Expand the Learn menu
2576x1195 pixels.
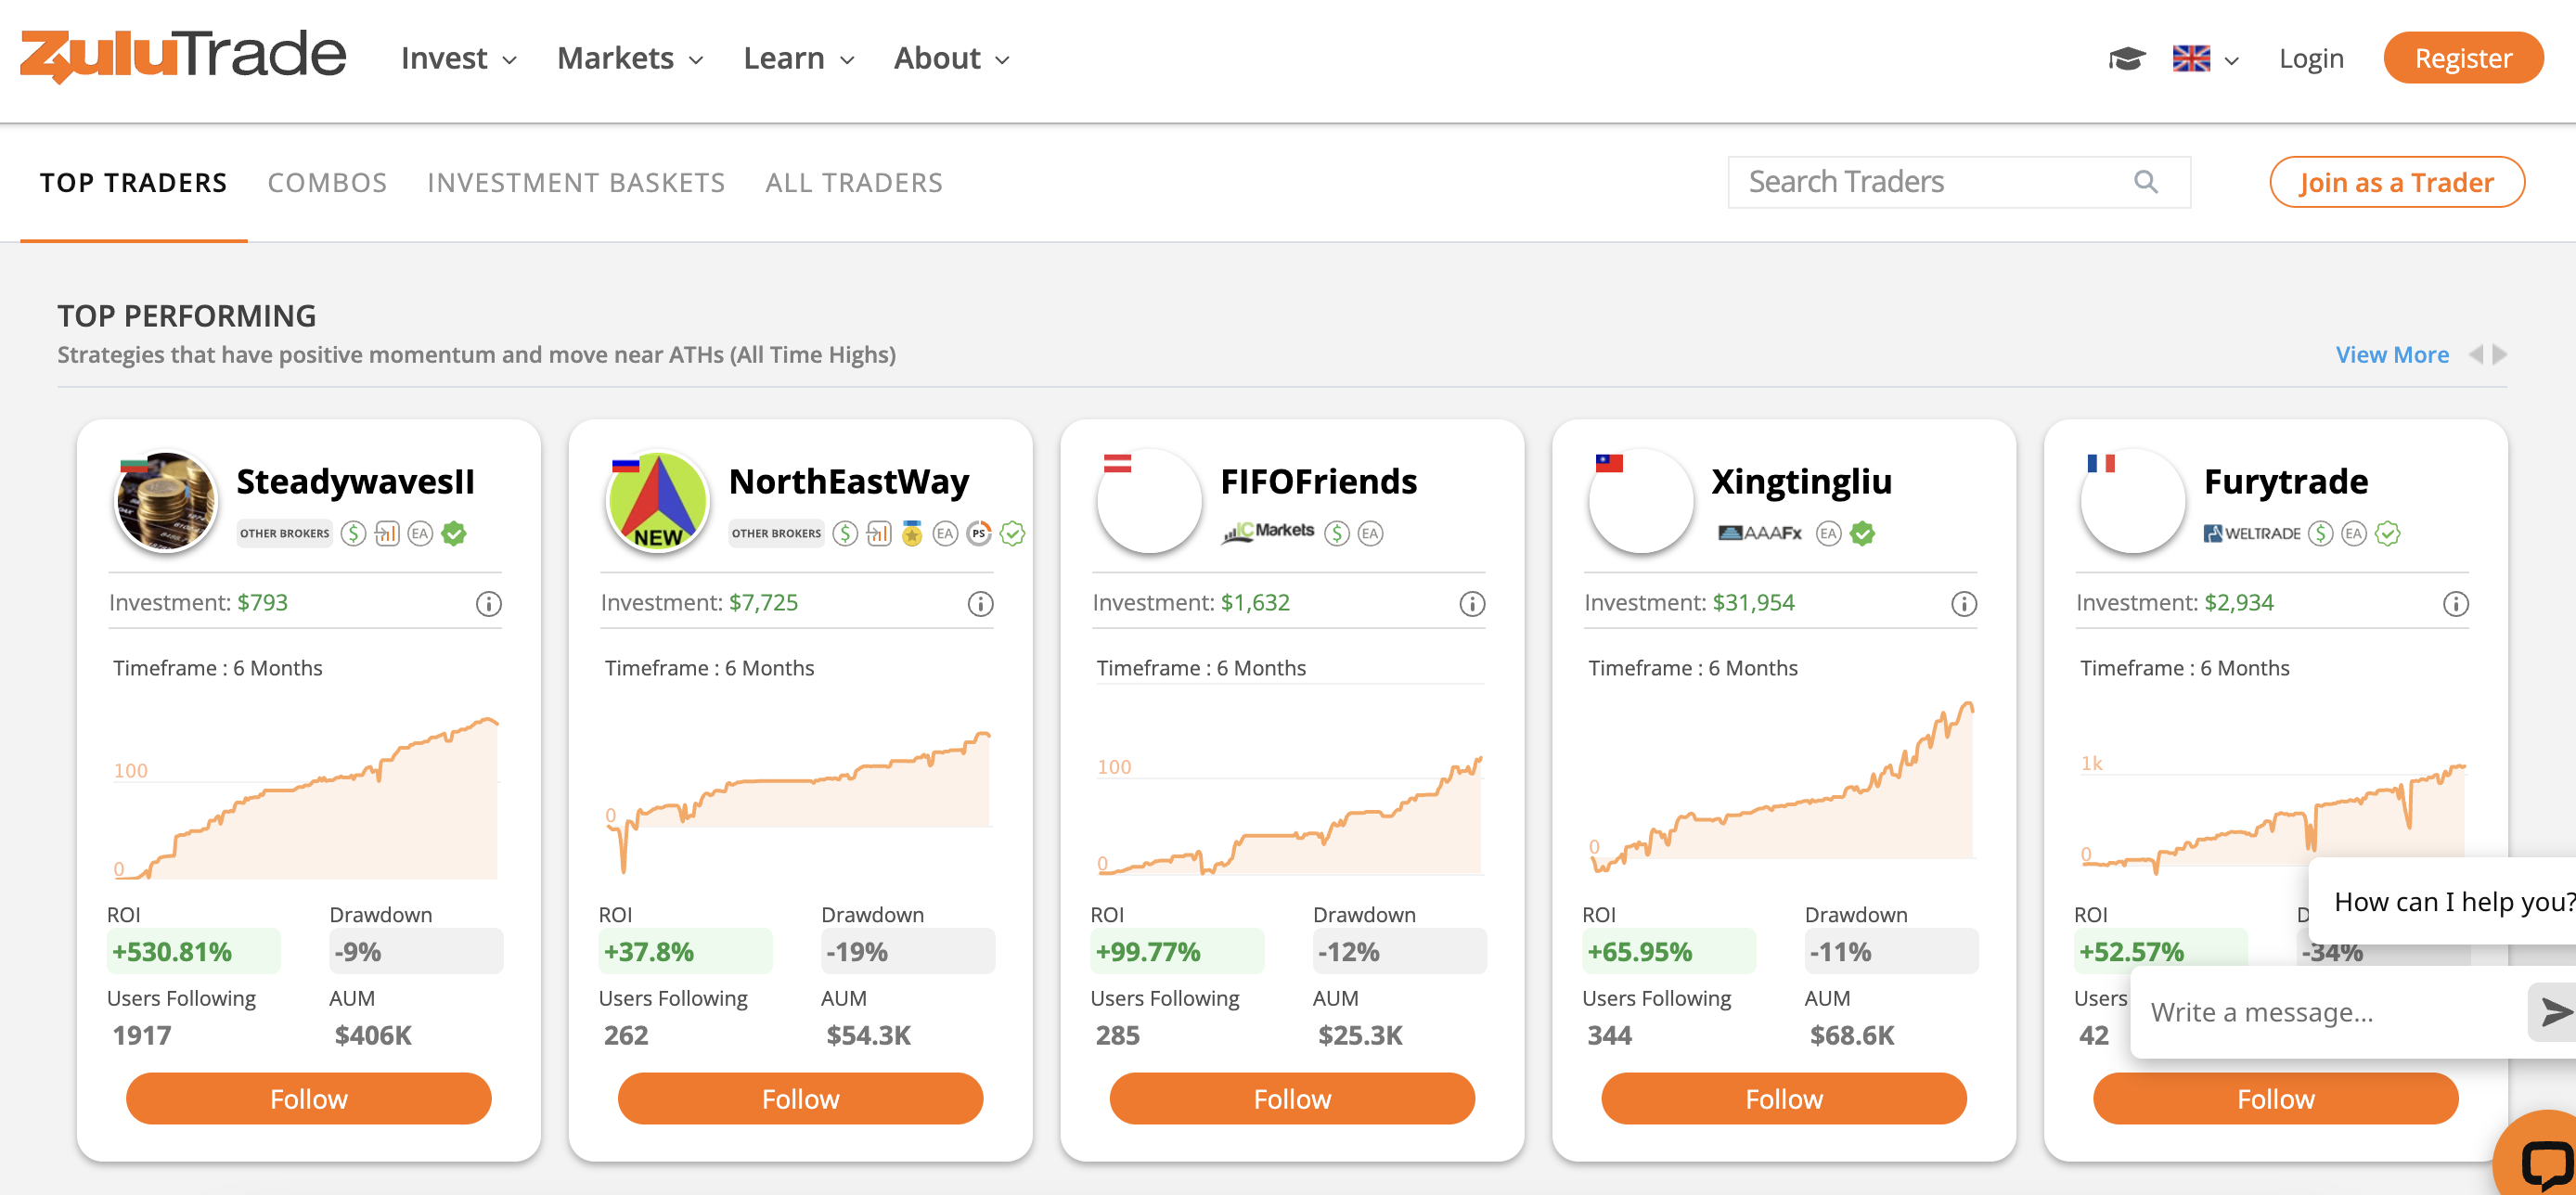pyautogui.click(x=799, y=58)
